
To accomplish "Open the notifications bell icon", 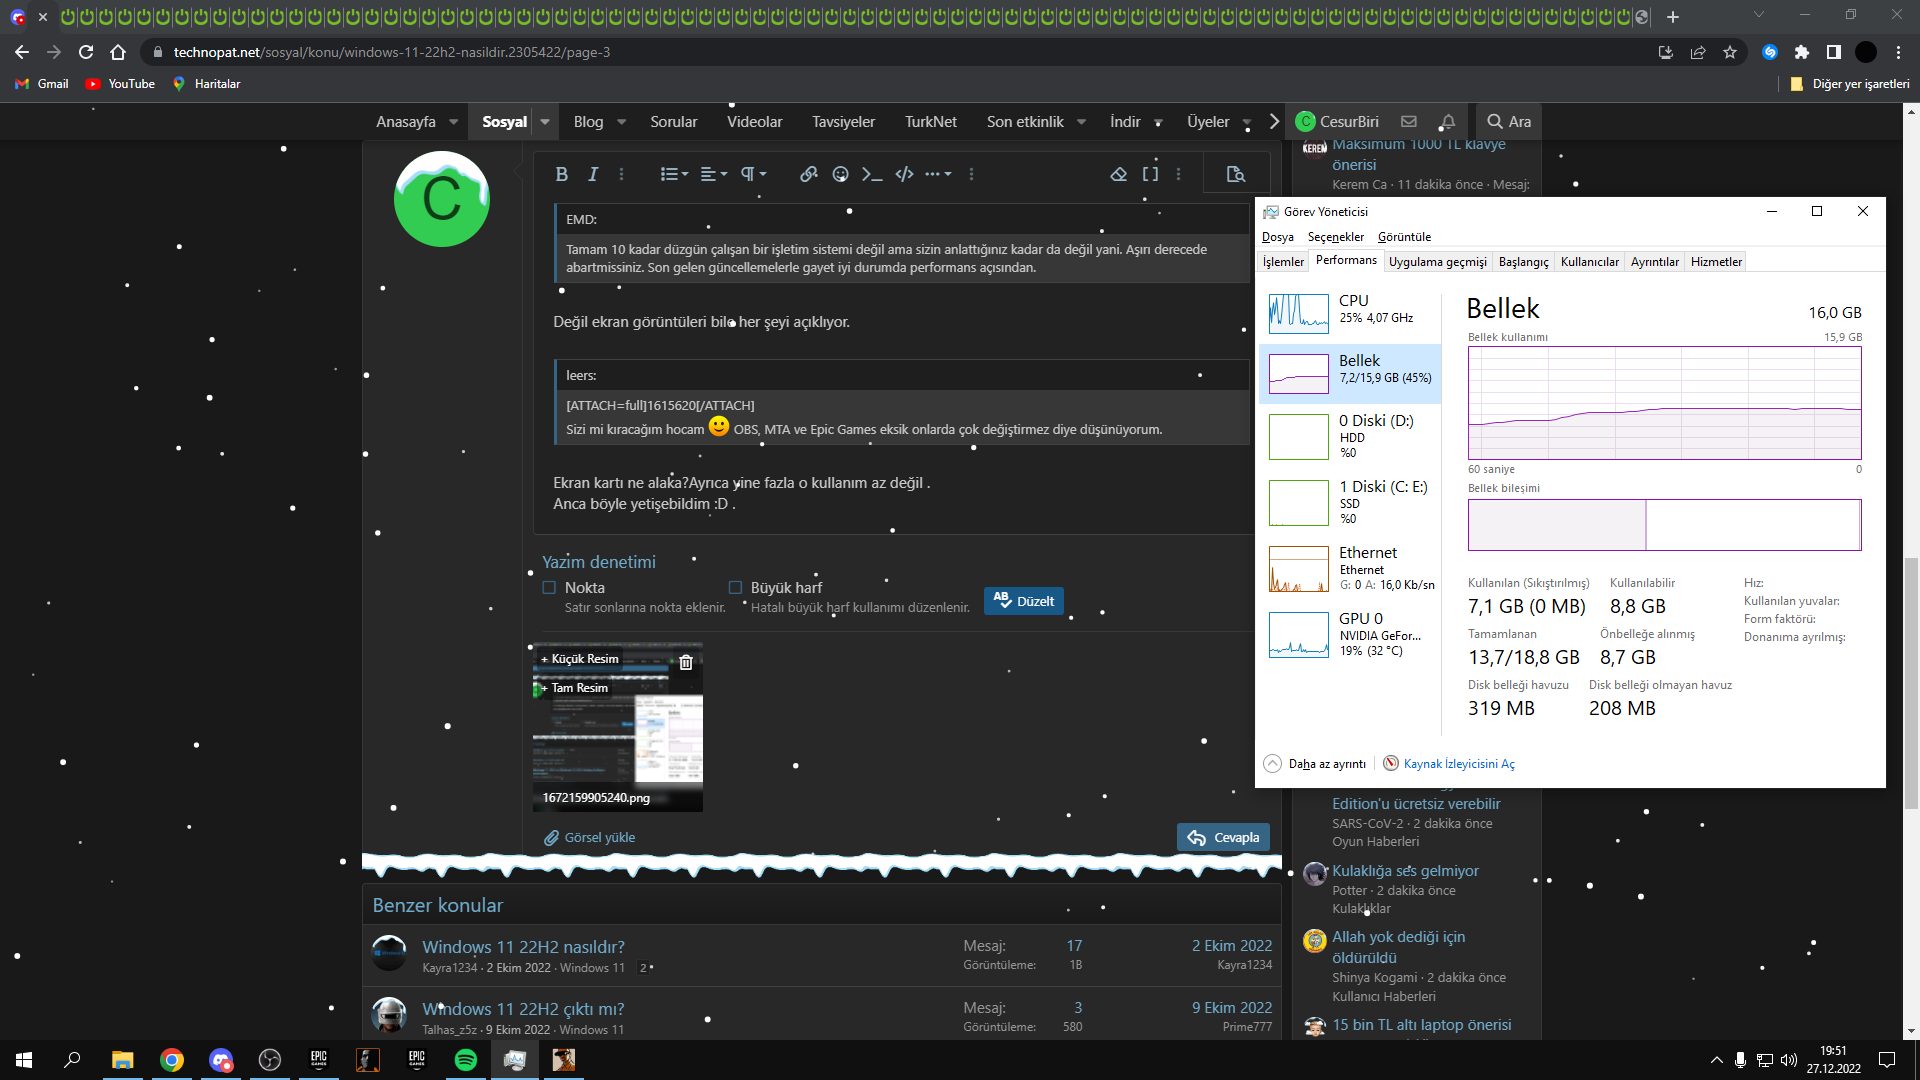I will pyautogui.click(x=1447, y=122).
